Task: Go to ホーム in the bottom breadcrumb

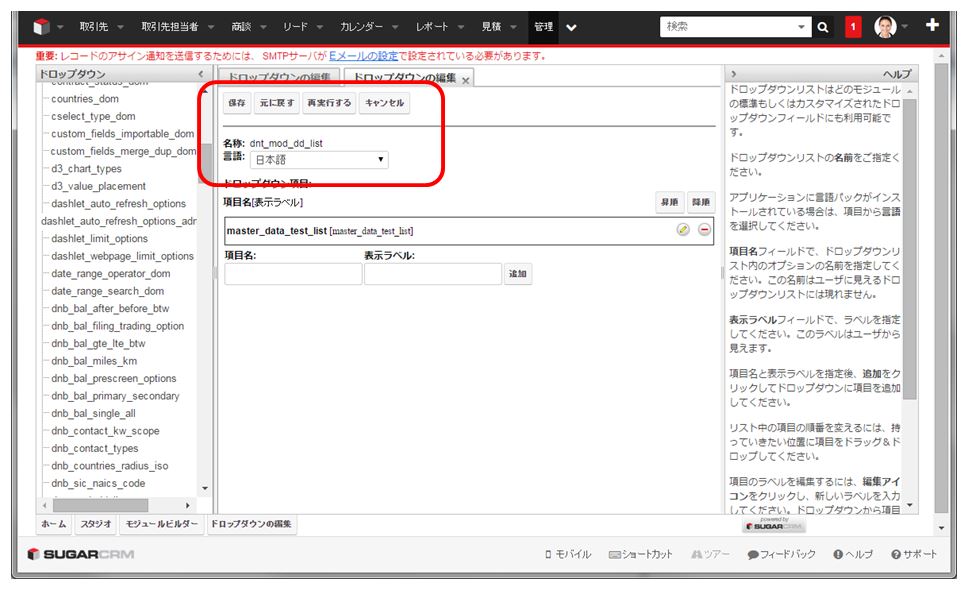Action: click(54, 524)
